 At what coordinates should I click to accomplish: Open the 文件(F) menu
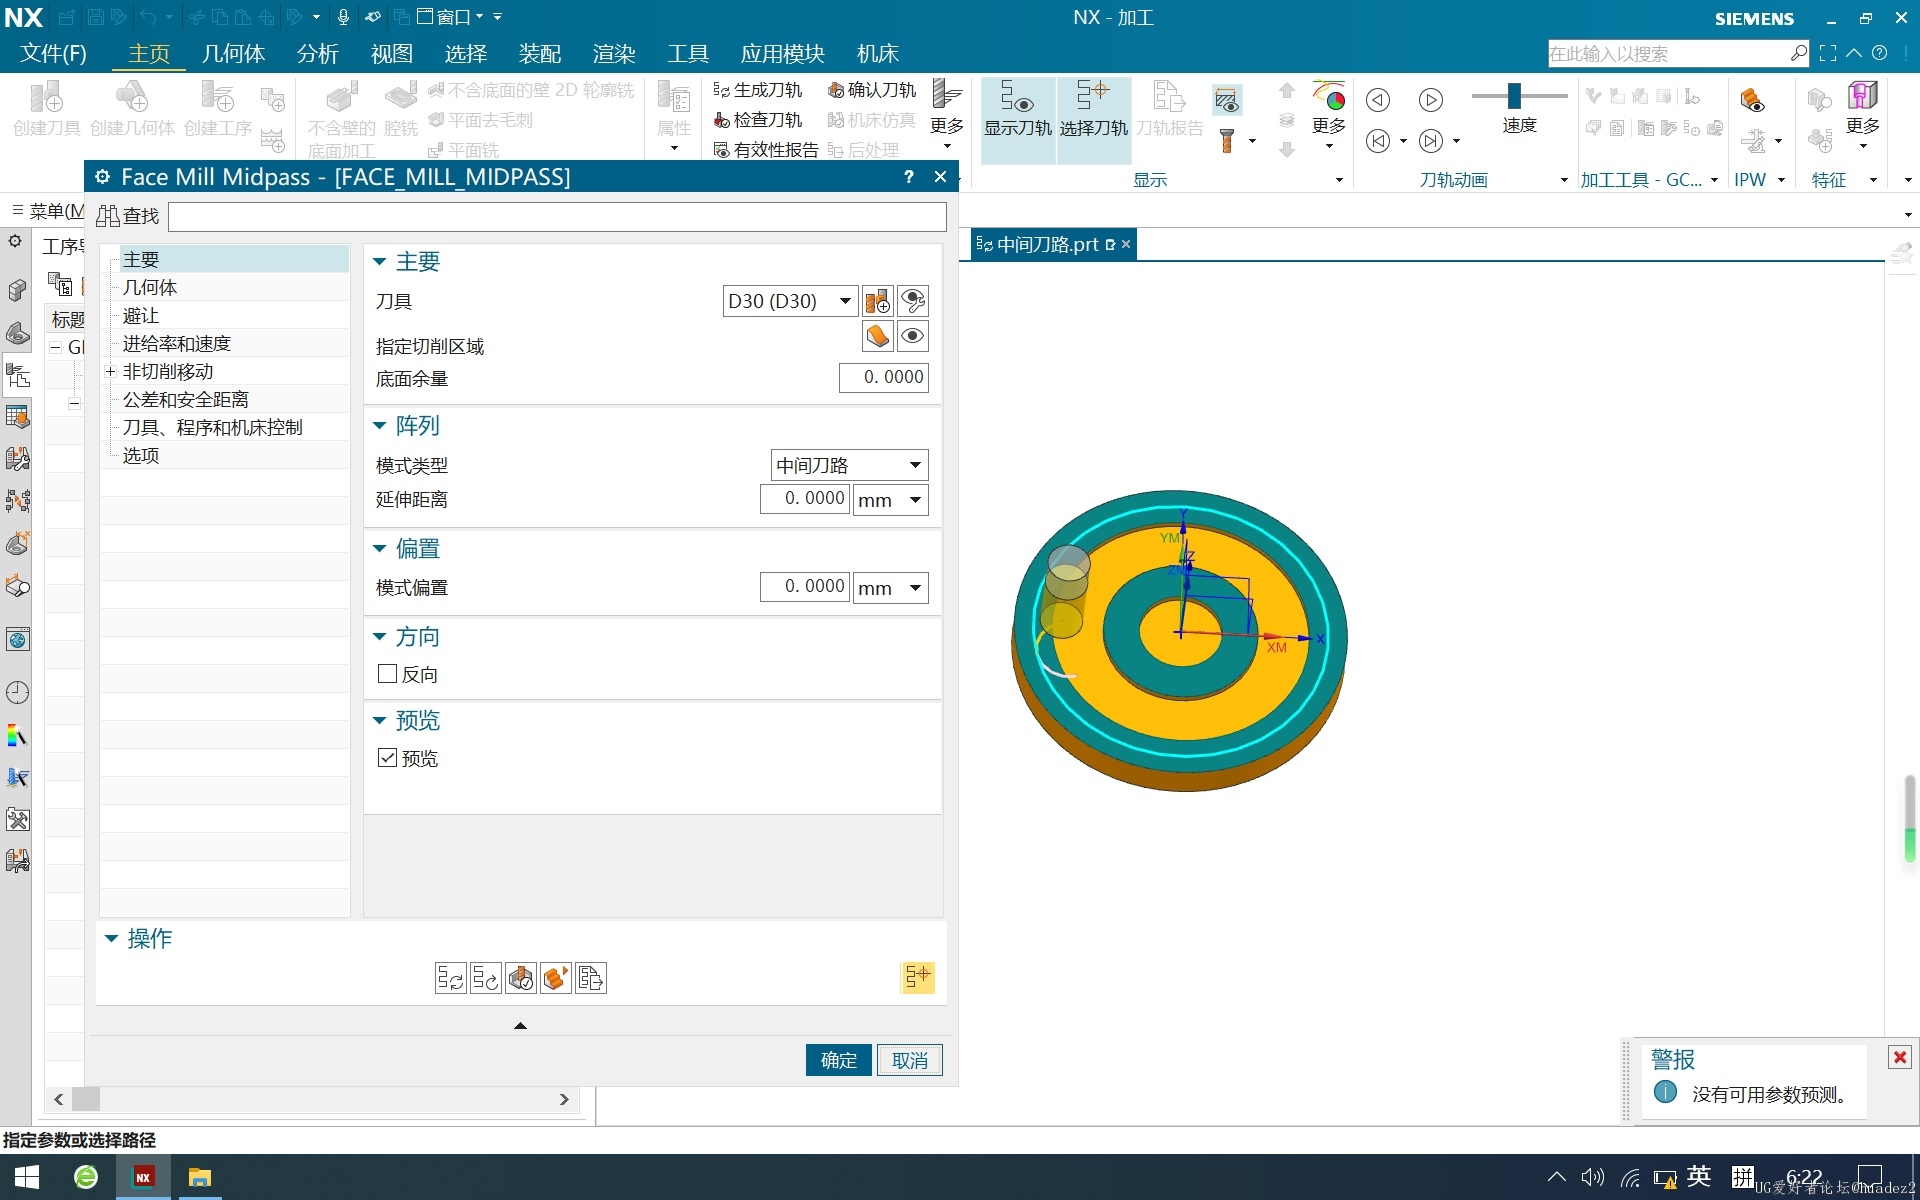[53, 53]
